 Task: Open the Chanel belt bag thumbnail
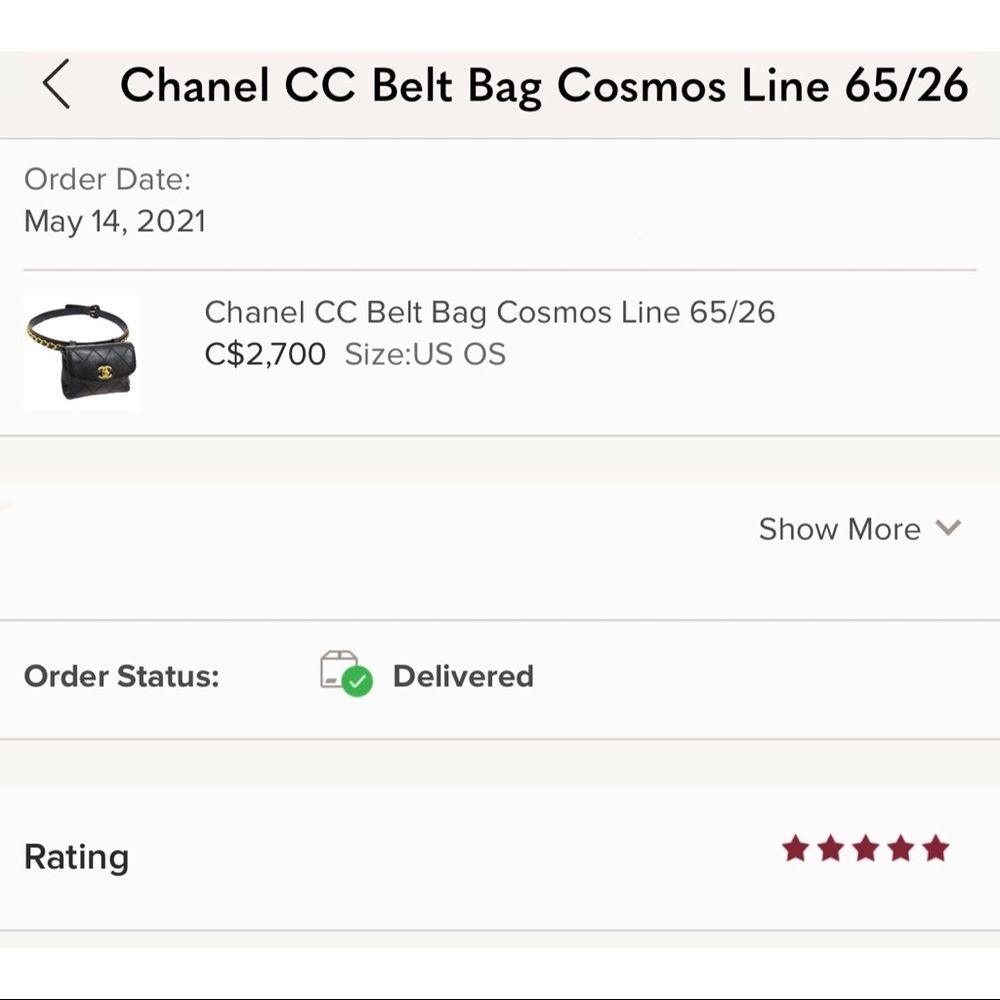[x=81, y=352]
